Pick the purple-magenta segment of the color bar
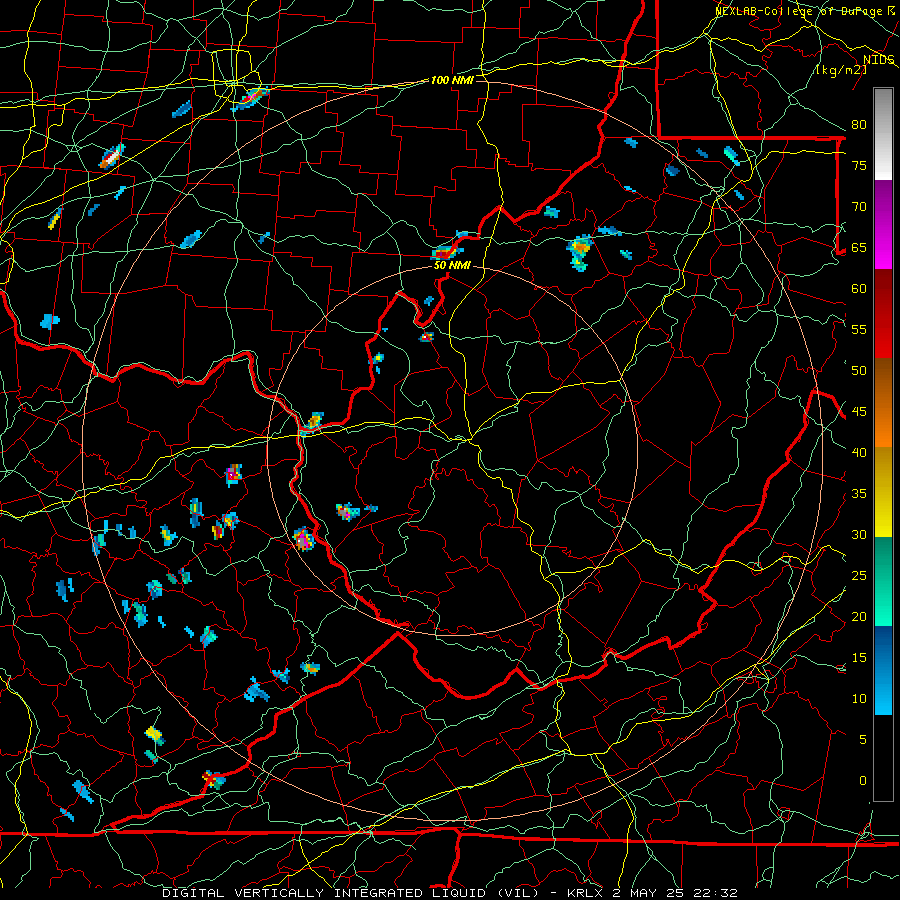This screenshot has height=900, width=900. coord(883,224)
